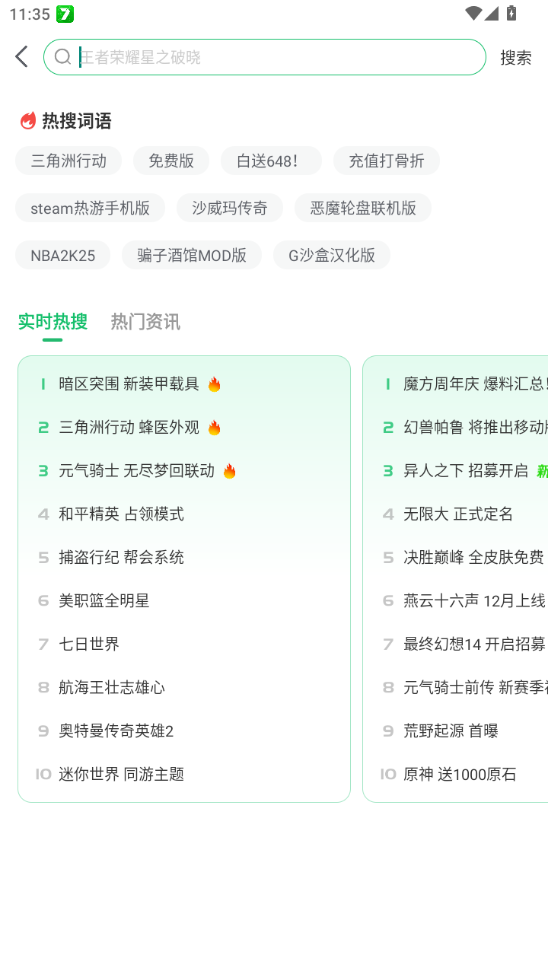Tap the battery icon in status bar
The height and width of the screenshot is (974, 548).
[511, 13]
